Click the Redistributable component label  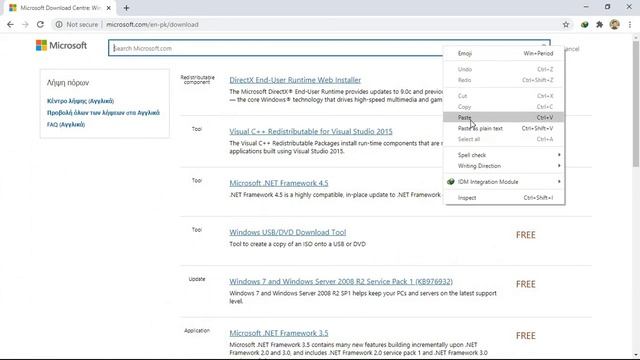[198, 80]
